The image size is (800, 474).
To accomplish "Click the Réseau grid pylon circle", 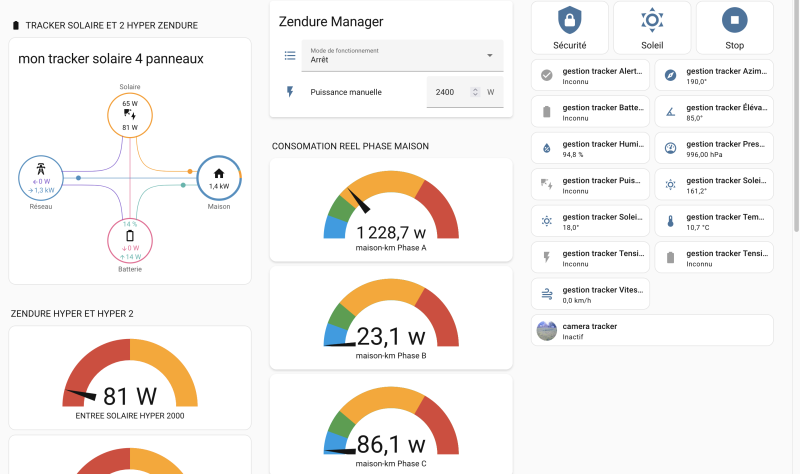I will click(41, 178).
